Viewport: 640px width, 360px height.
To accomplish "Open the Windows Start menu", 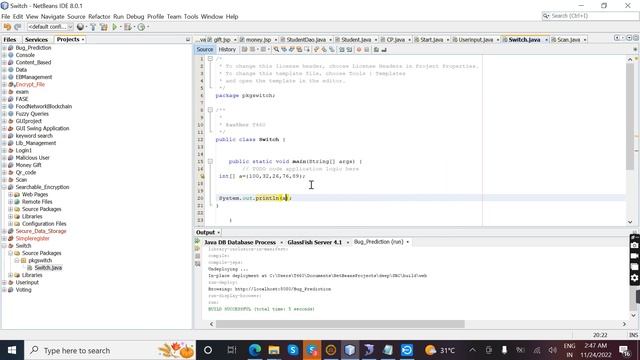I will tap(12, 350).
